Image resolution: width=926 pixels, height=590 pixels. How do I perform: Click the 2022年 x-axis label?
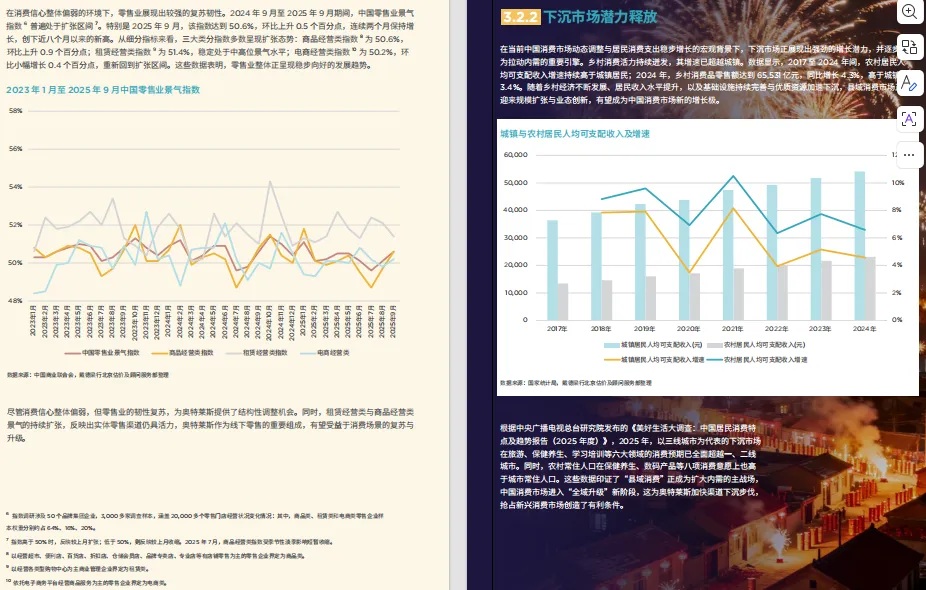pyautogui.click(x=777, y=329)
